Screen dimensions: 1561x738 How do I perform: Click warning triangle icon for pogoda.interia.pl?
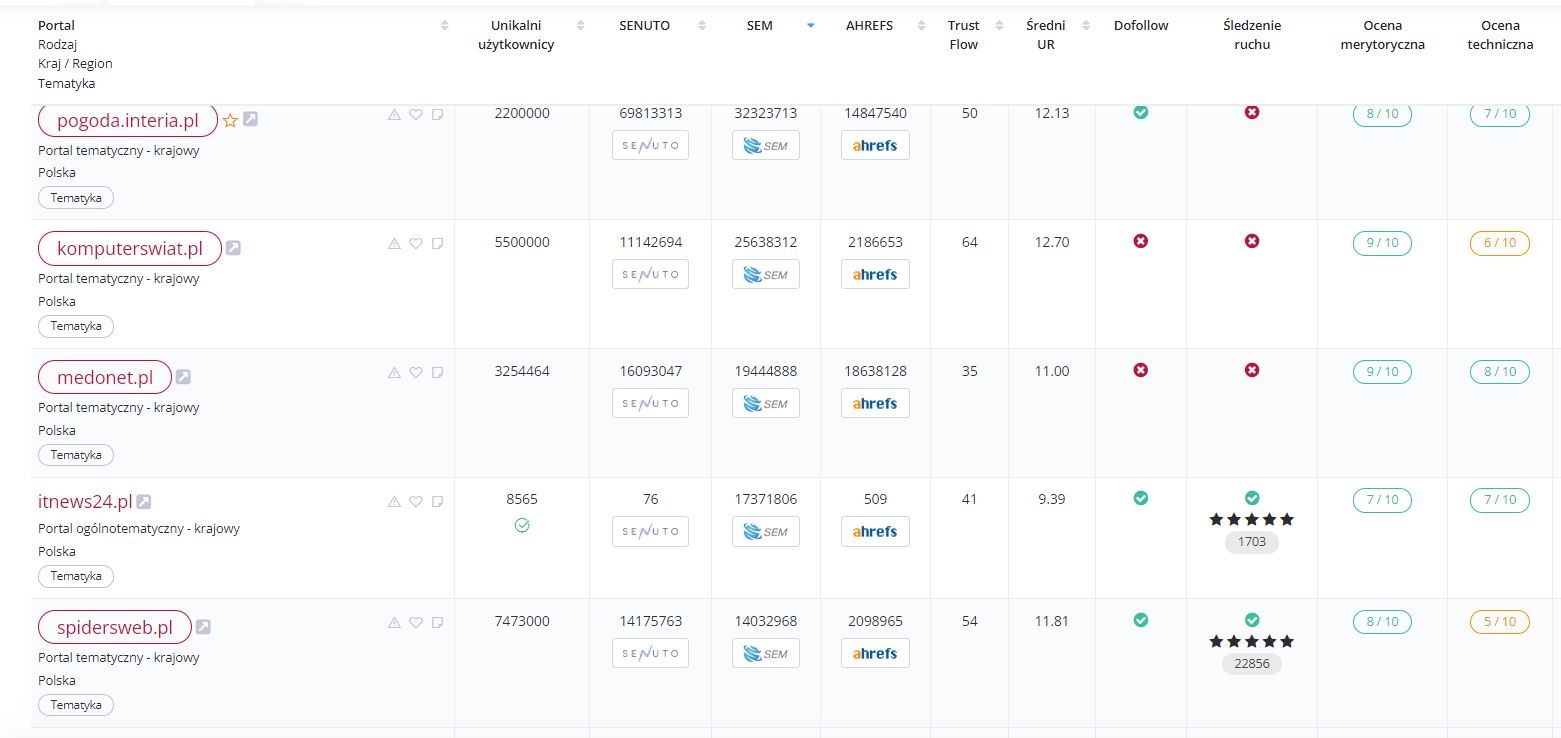tap(394, 115)
